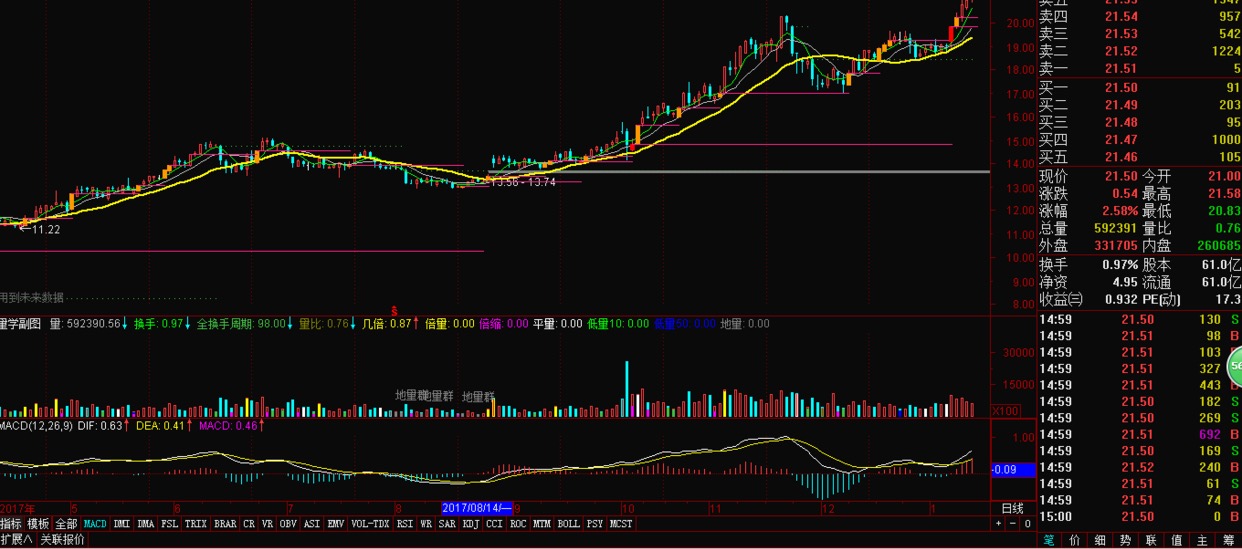The image size is (1242, 549).
Task: Click the zoom-out minus button below 日线
Action: pos(1013,524)
